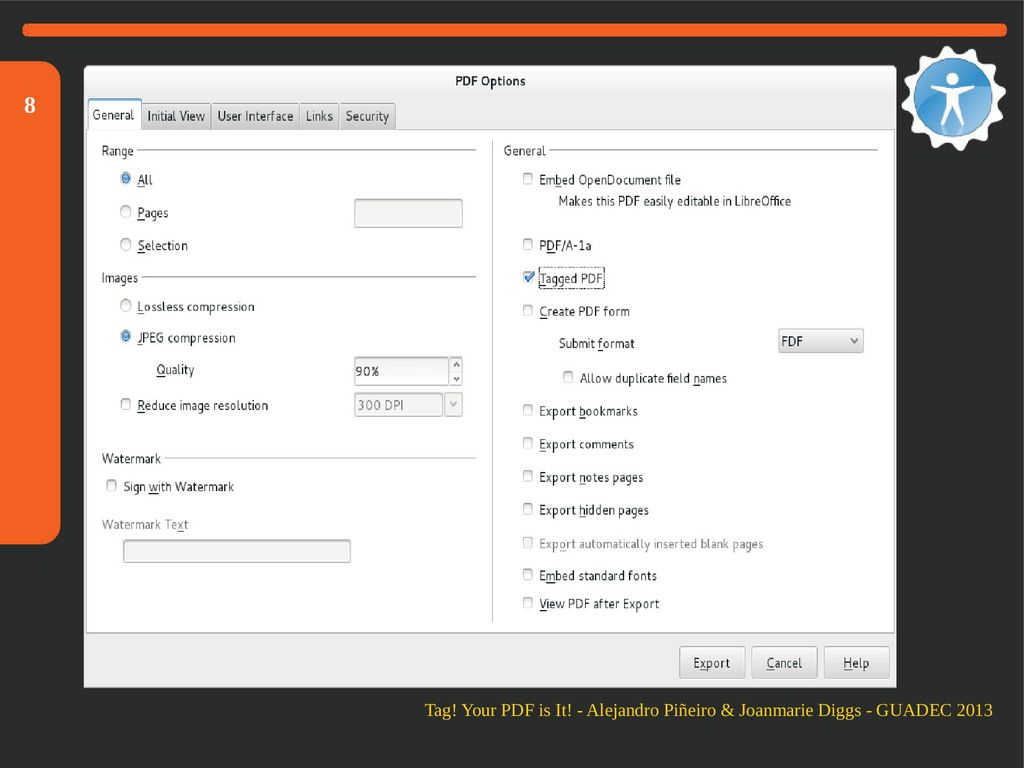Go to the User Interface tab
This screenshot has width=1024, height=768.
255,116
